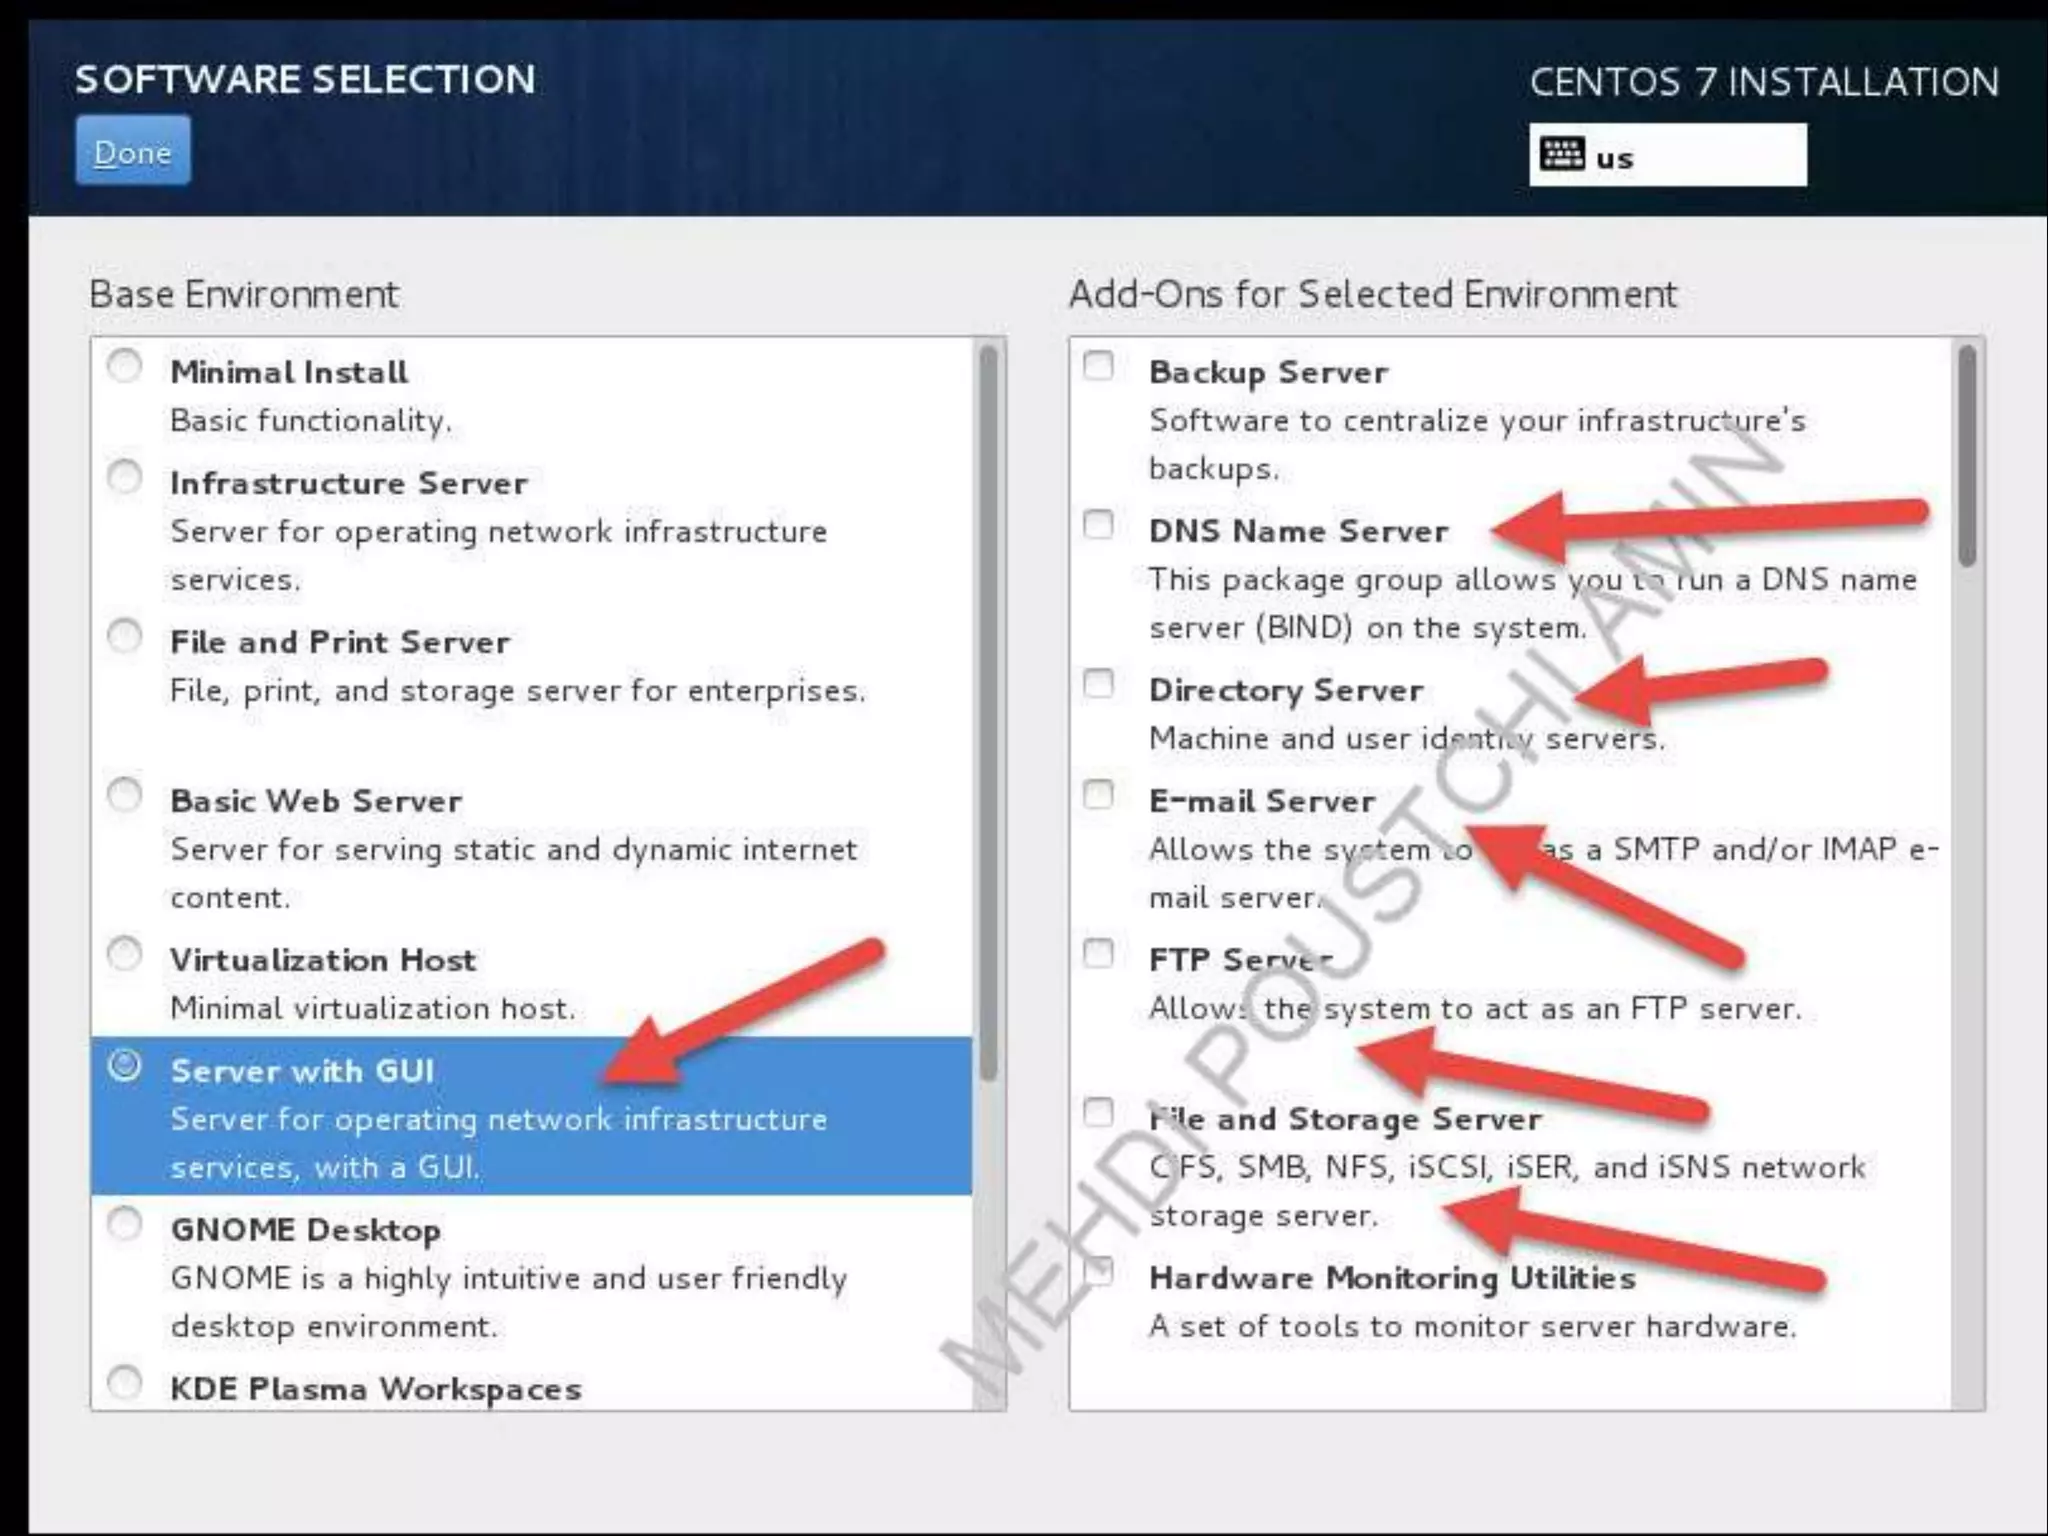Check the FTP Server checkbox
Screen dimensions: 2048x1536
click(x=1098, y=954)
